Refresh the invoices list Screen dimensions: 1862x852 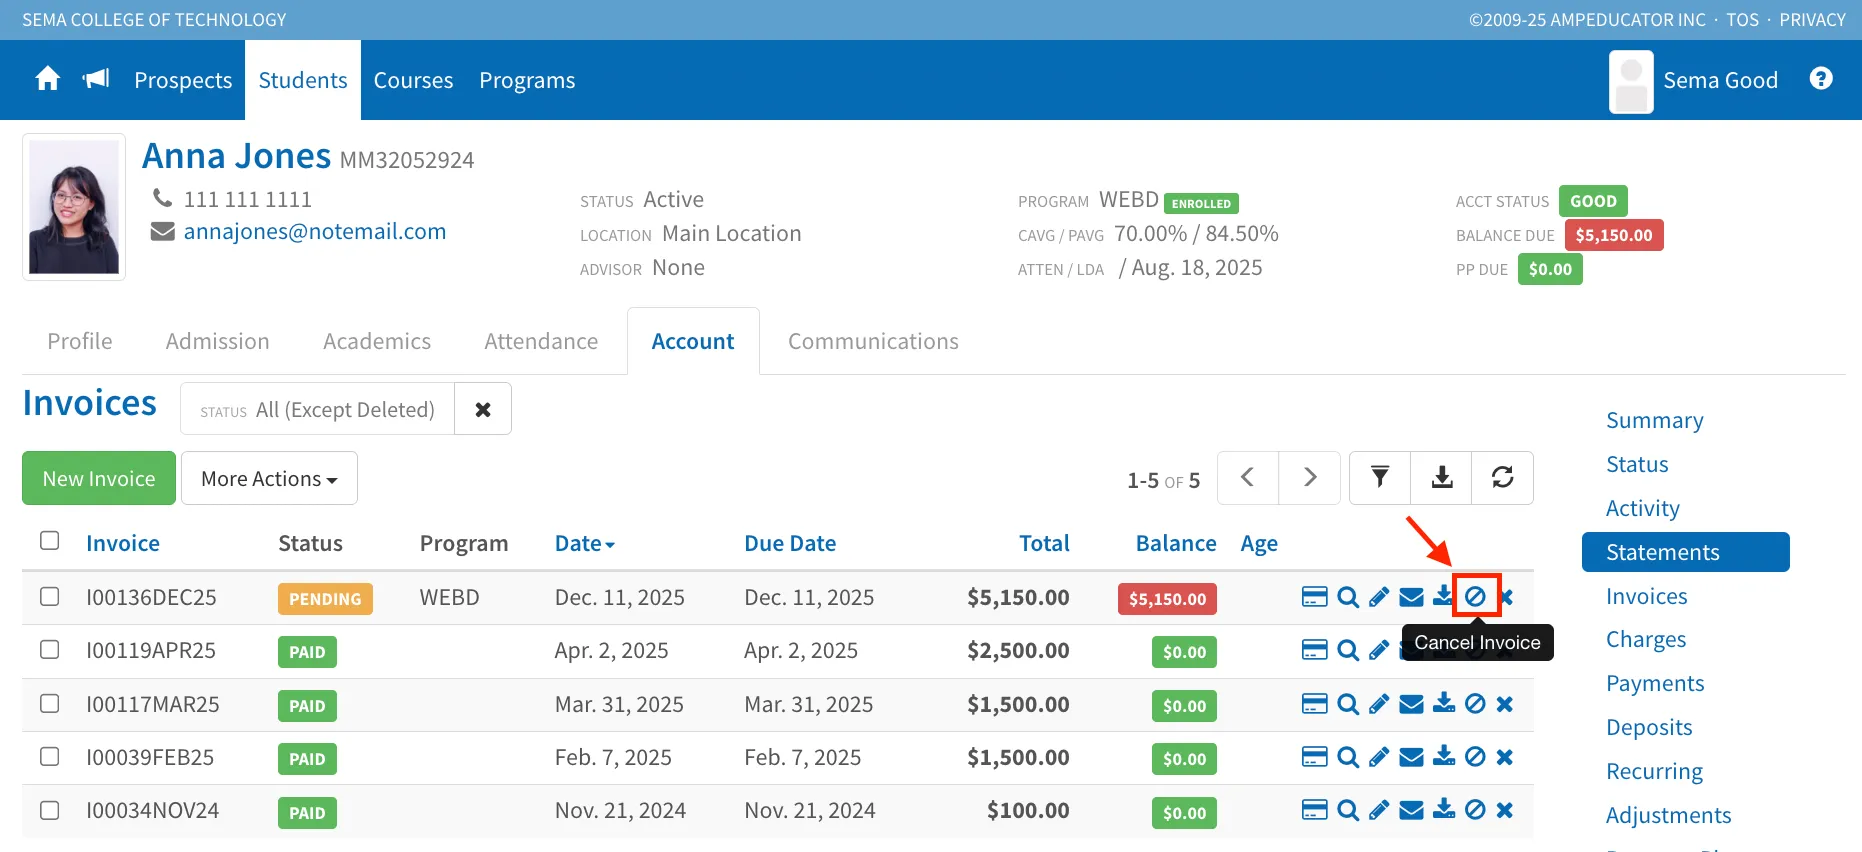pyautogui.click(x=1503, y=478)
